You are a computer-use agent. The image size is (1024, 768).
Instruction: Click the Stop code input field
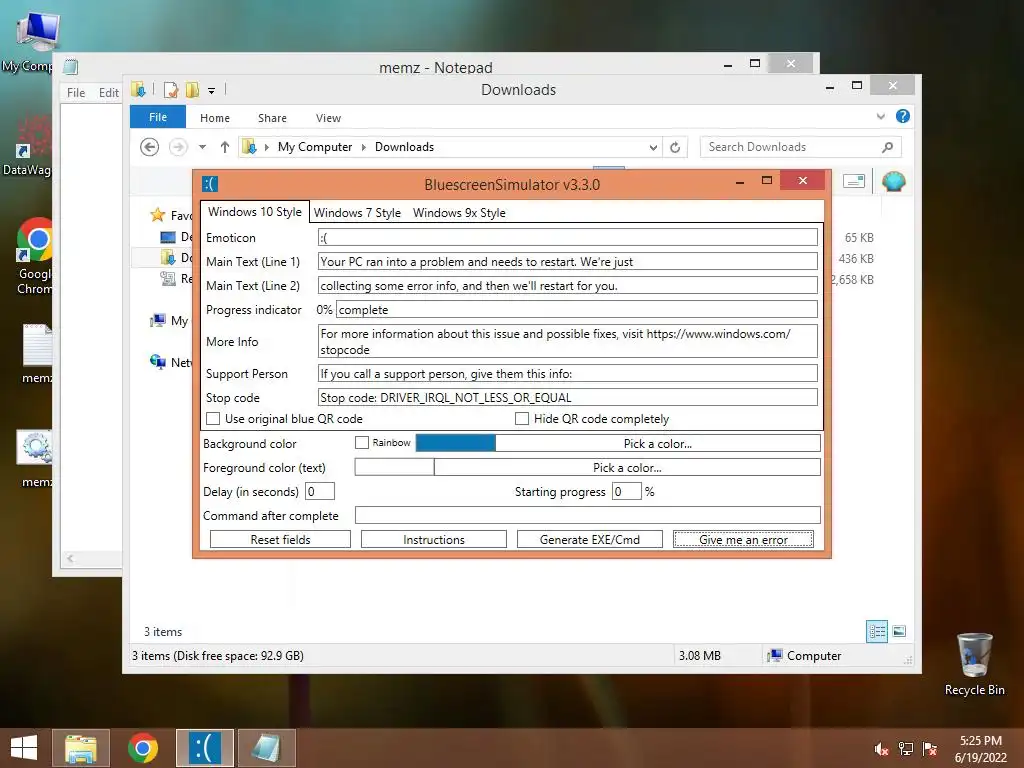568,398
